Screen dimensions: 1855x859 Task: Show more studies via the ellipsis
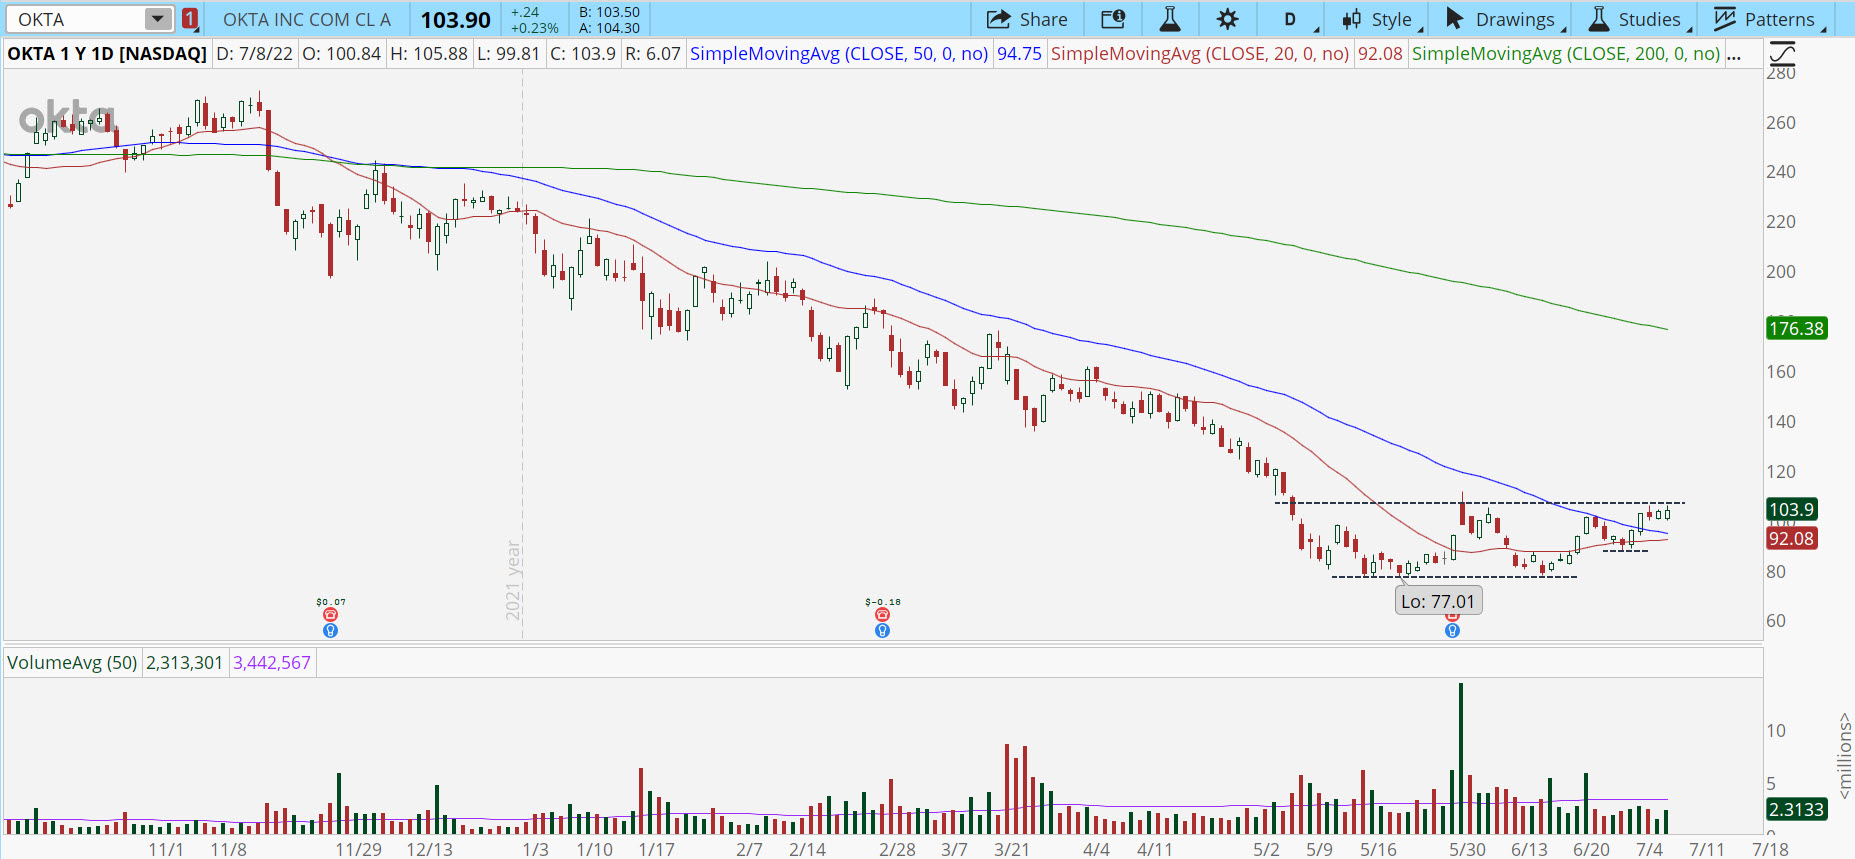1734,54
